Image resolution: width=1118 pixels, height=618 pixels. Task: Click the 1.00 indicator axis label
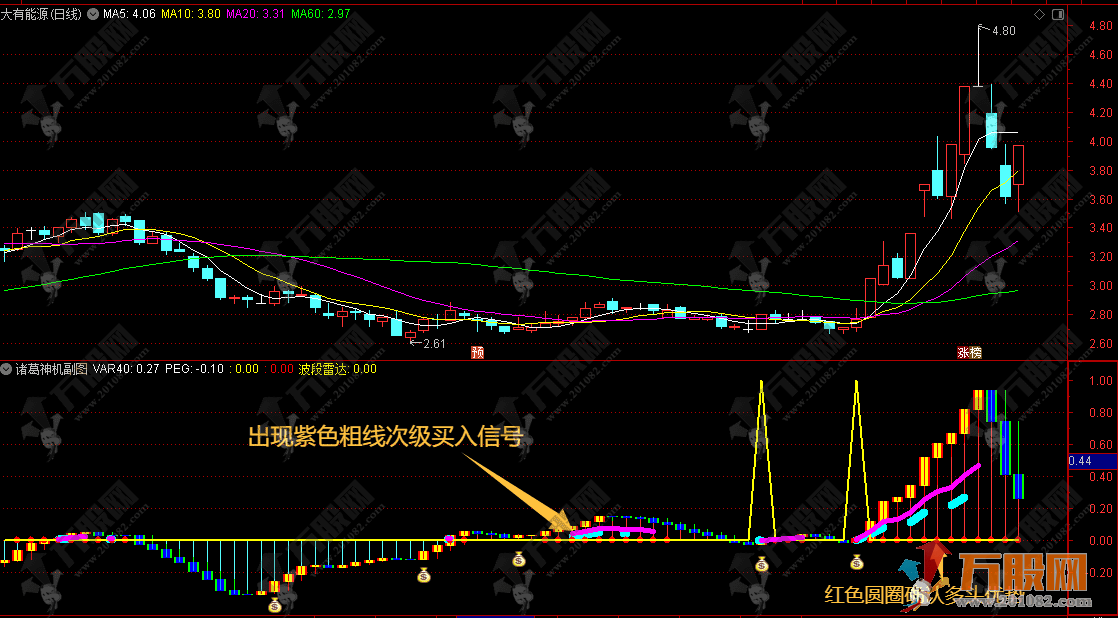pyautogui.click(x=1101, y=381)
